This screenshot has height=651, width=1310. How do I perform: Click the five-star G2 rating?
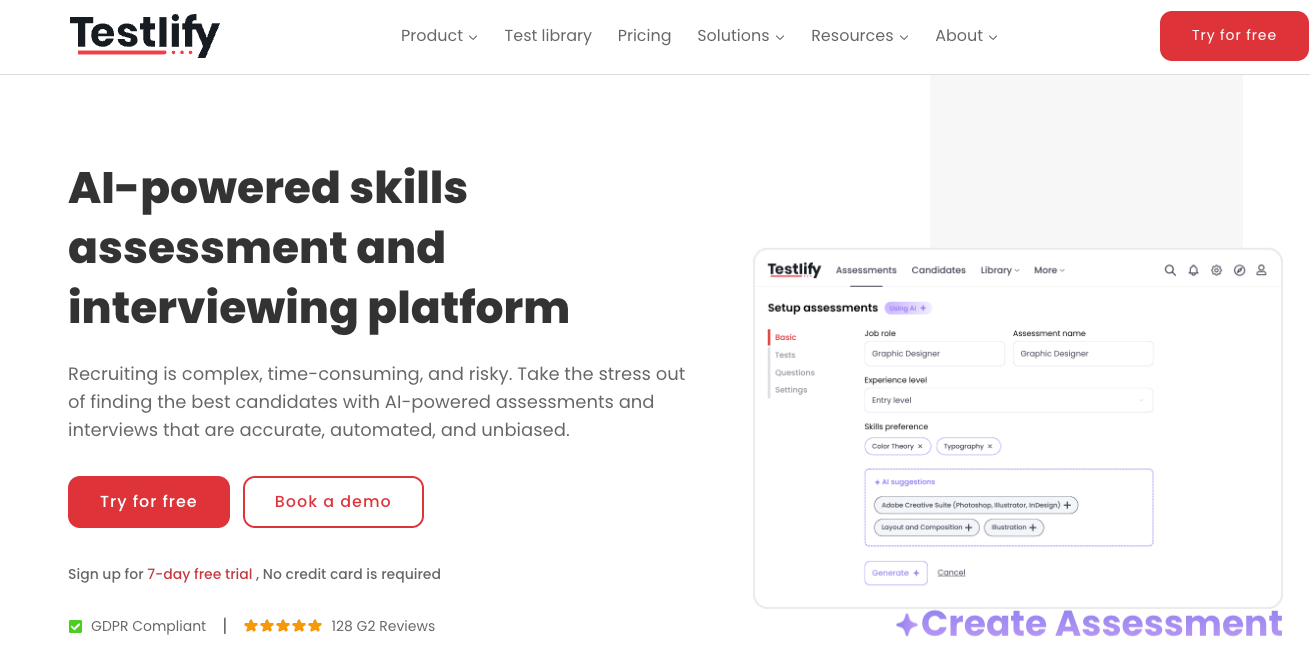tap(283, 626)
